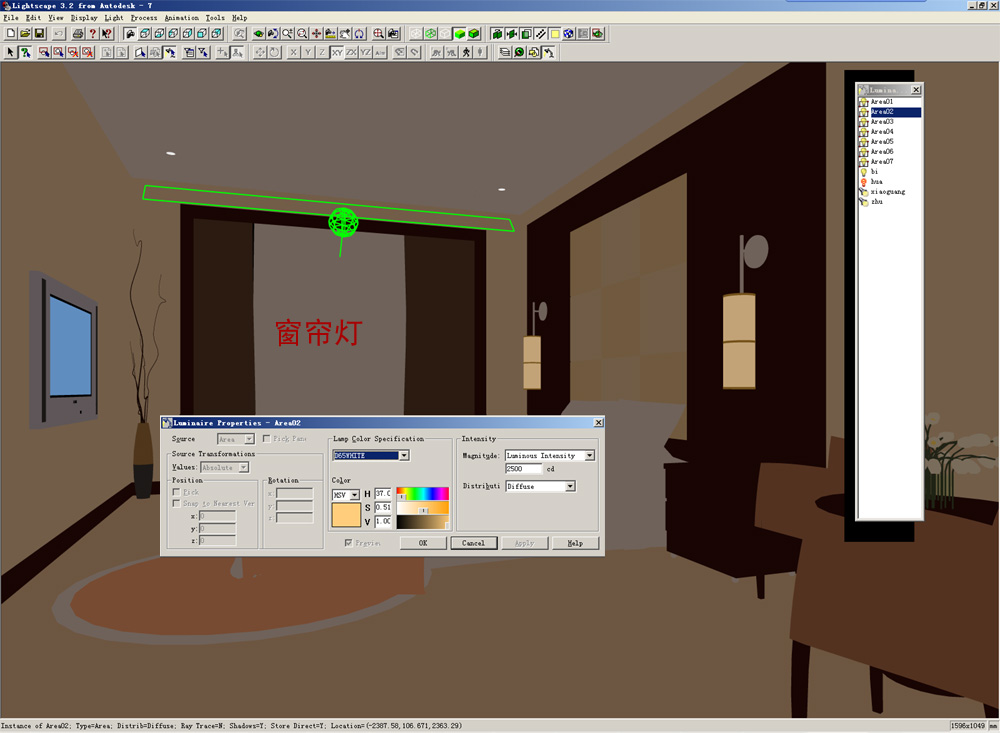Click the Print toolbar icon
Screen dimensions: 1000x733
(77, 33)
